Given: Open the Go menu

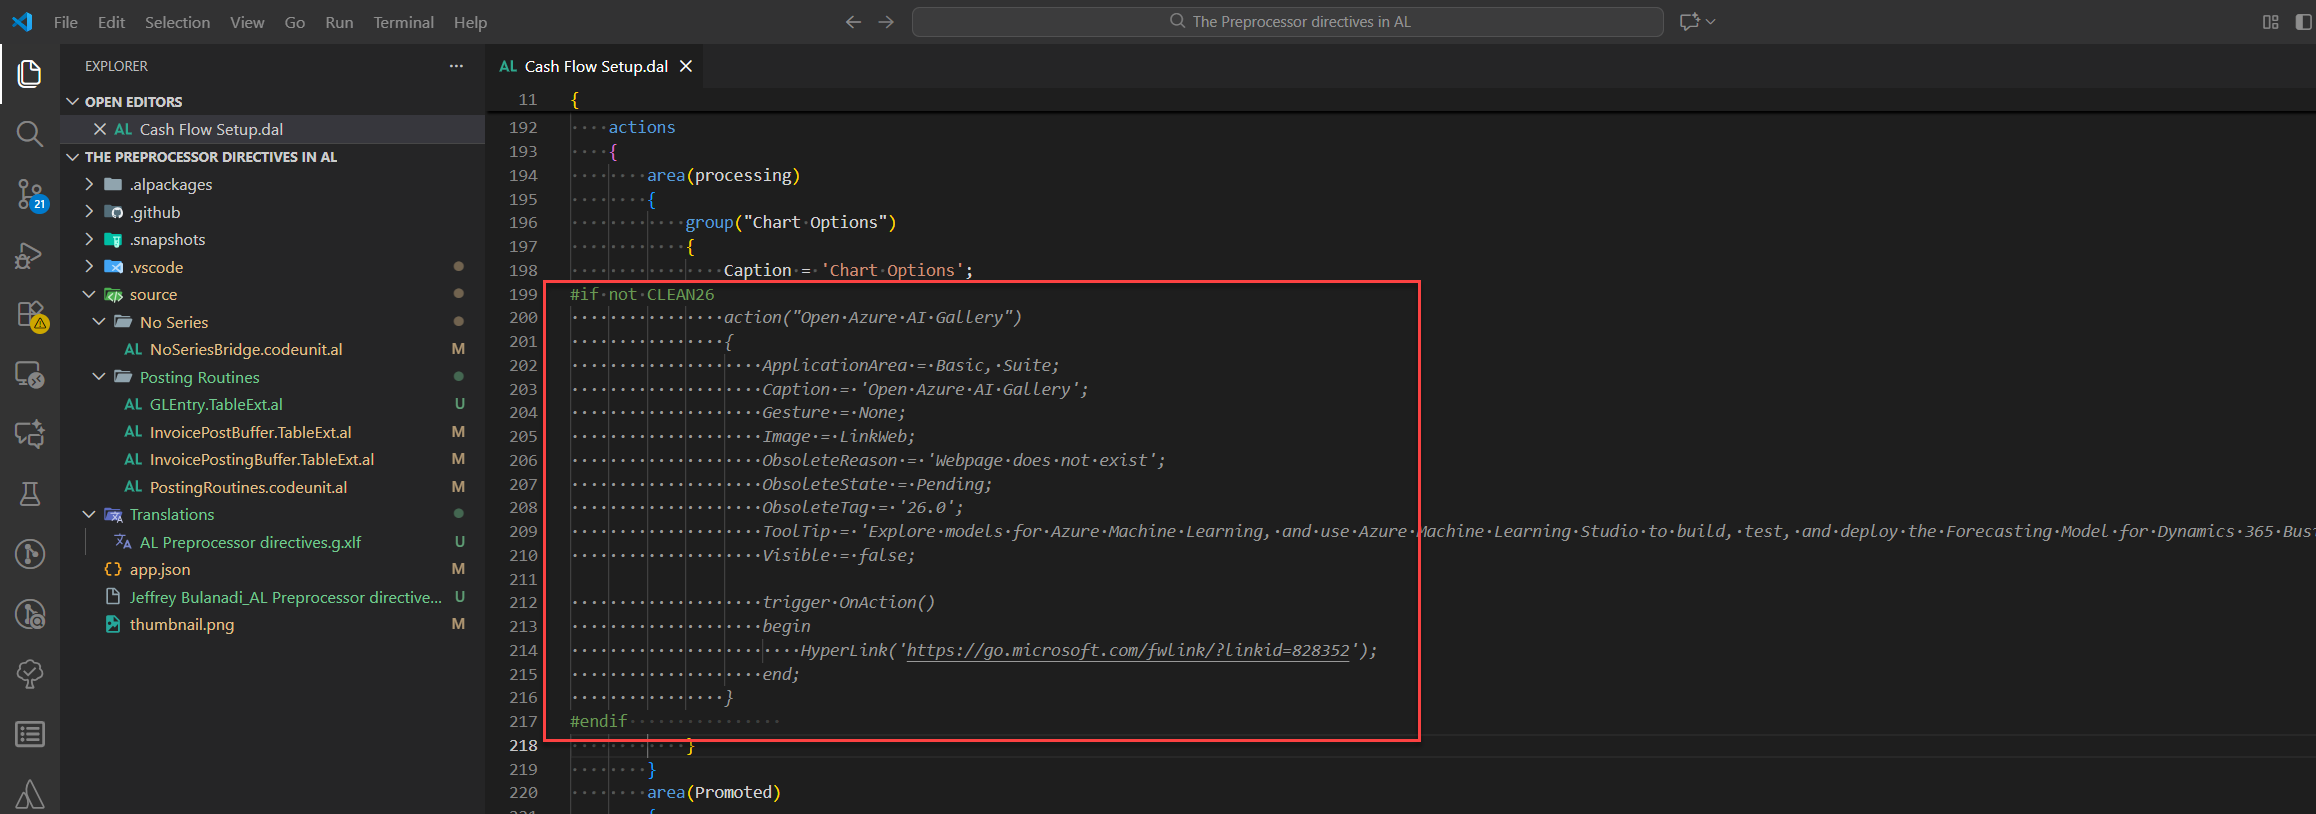Looking at the screenshot, I should 295,22.
